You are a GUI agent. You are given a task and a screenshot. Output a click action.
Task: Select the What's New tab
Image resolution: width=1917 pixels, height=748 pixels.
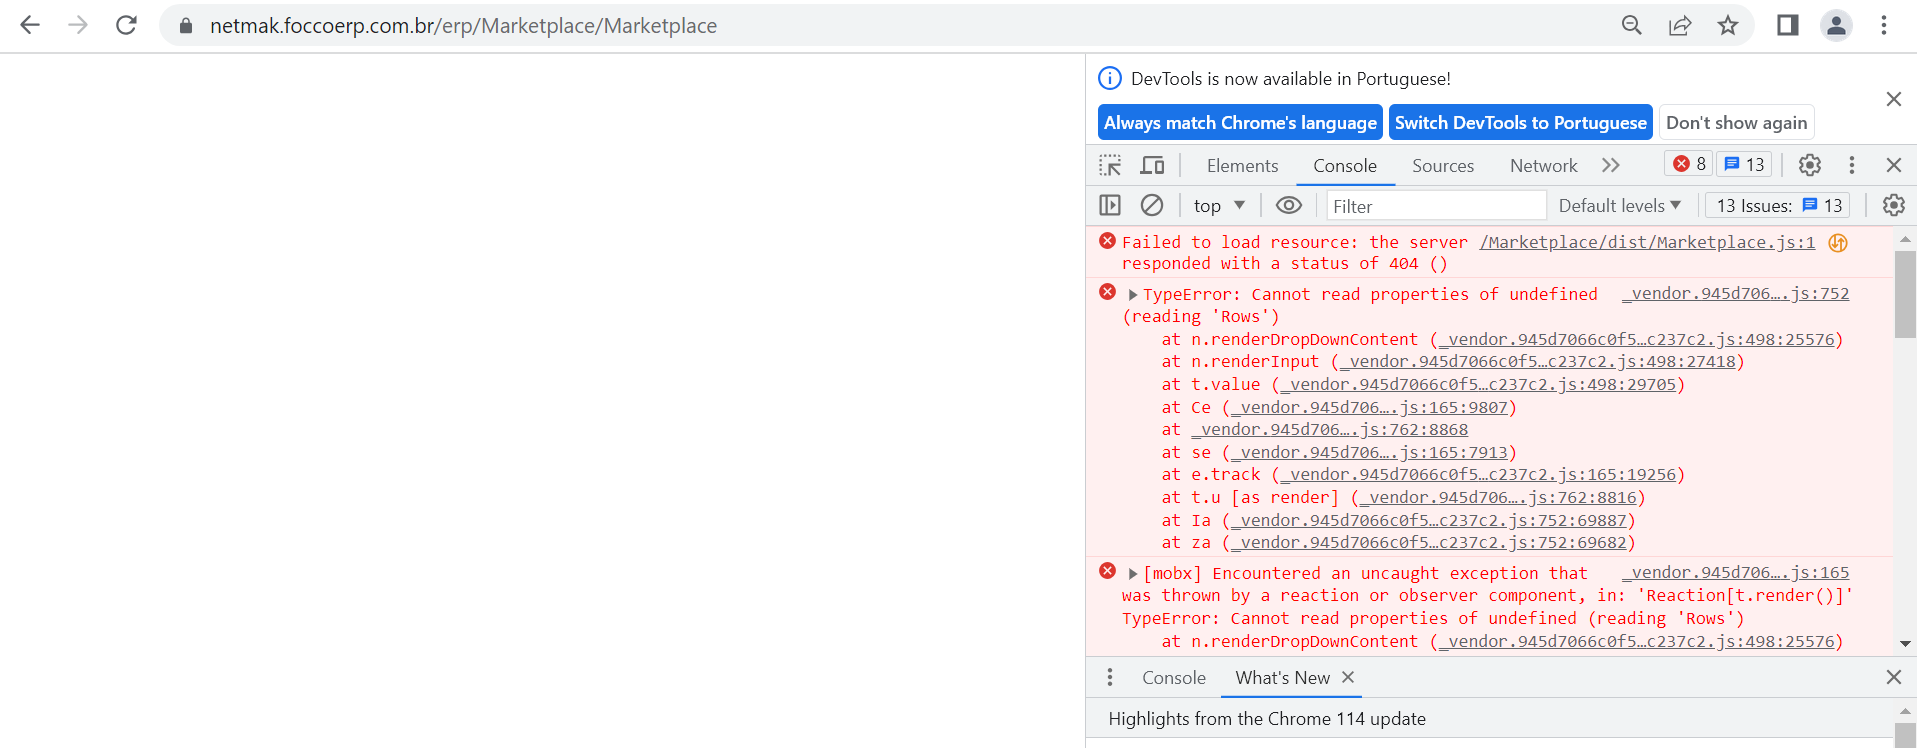(1282, 678)
